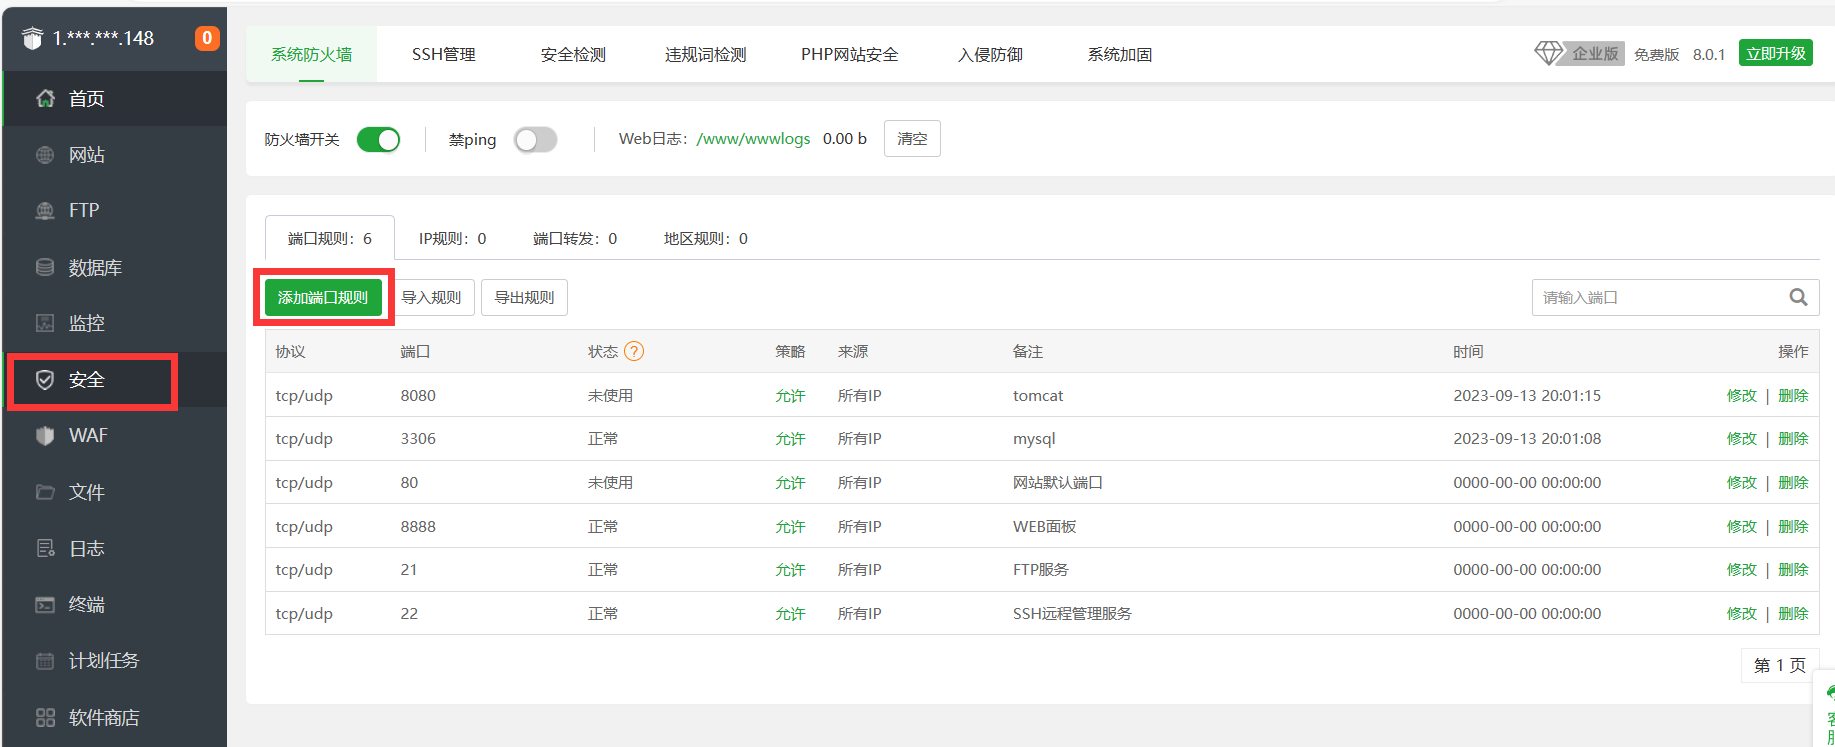
Task: Enable the 禁ping toggle
Action: tap(535, 139)
